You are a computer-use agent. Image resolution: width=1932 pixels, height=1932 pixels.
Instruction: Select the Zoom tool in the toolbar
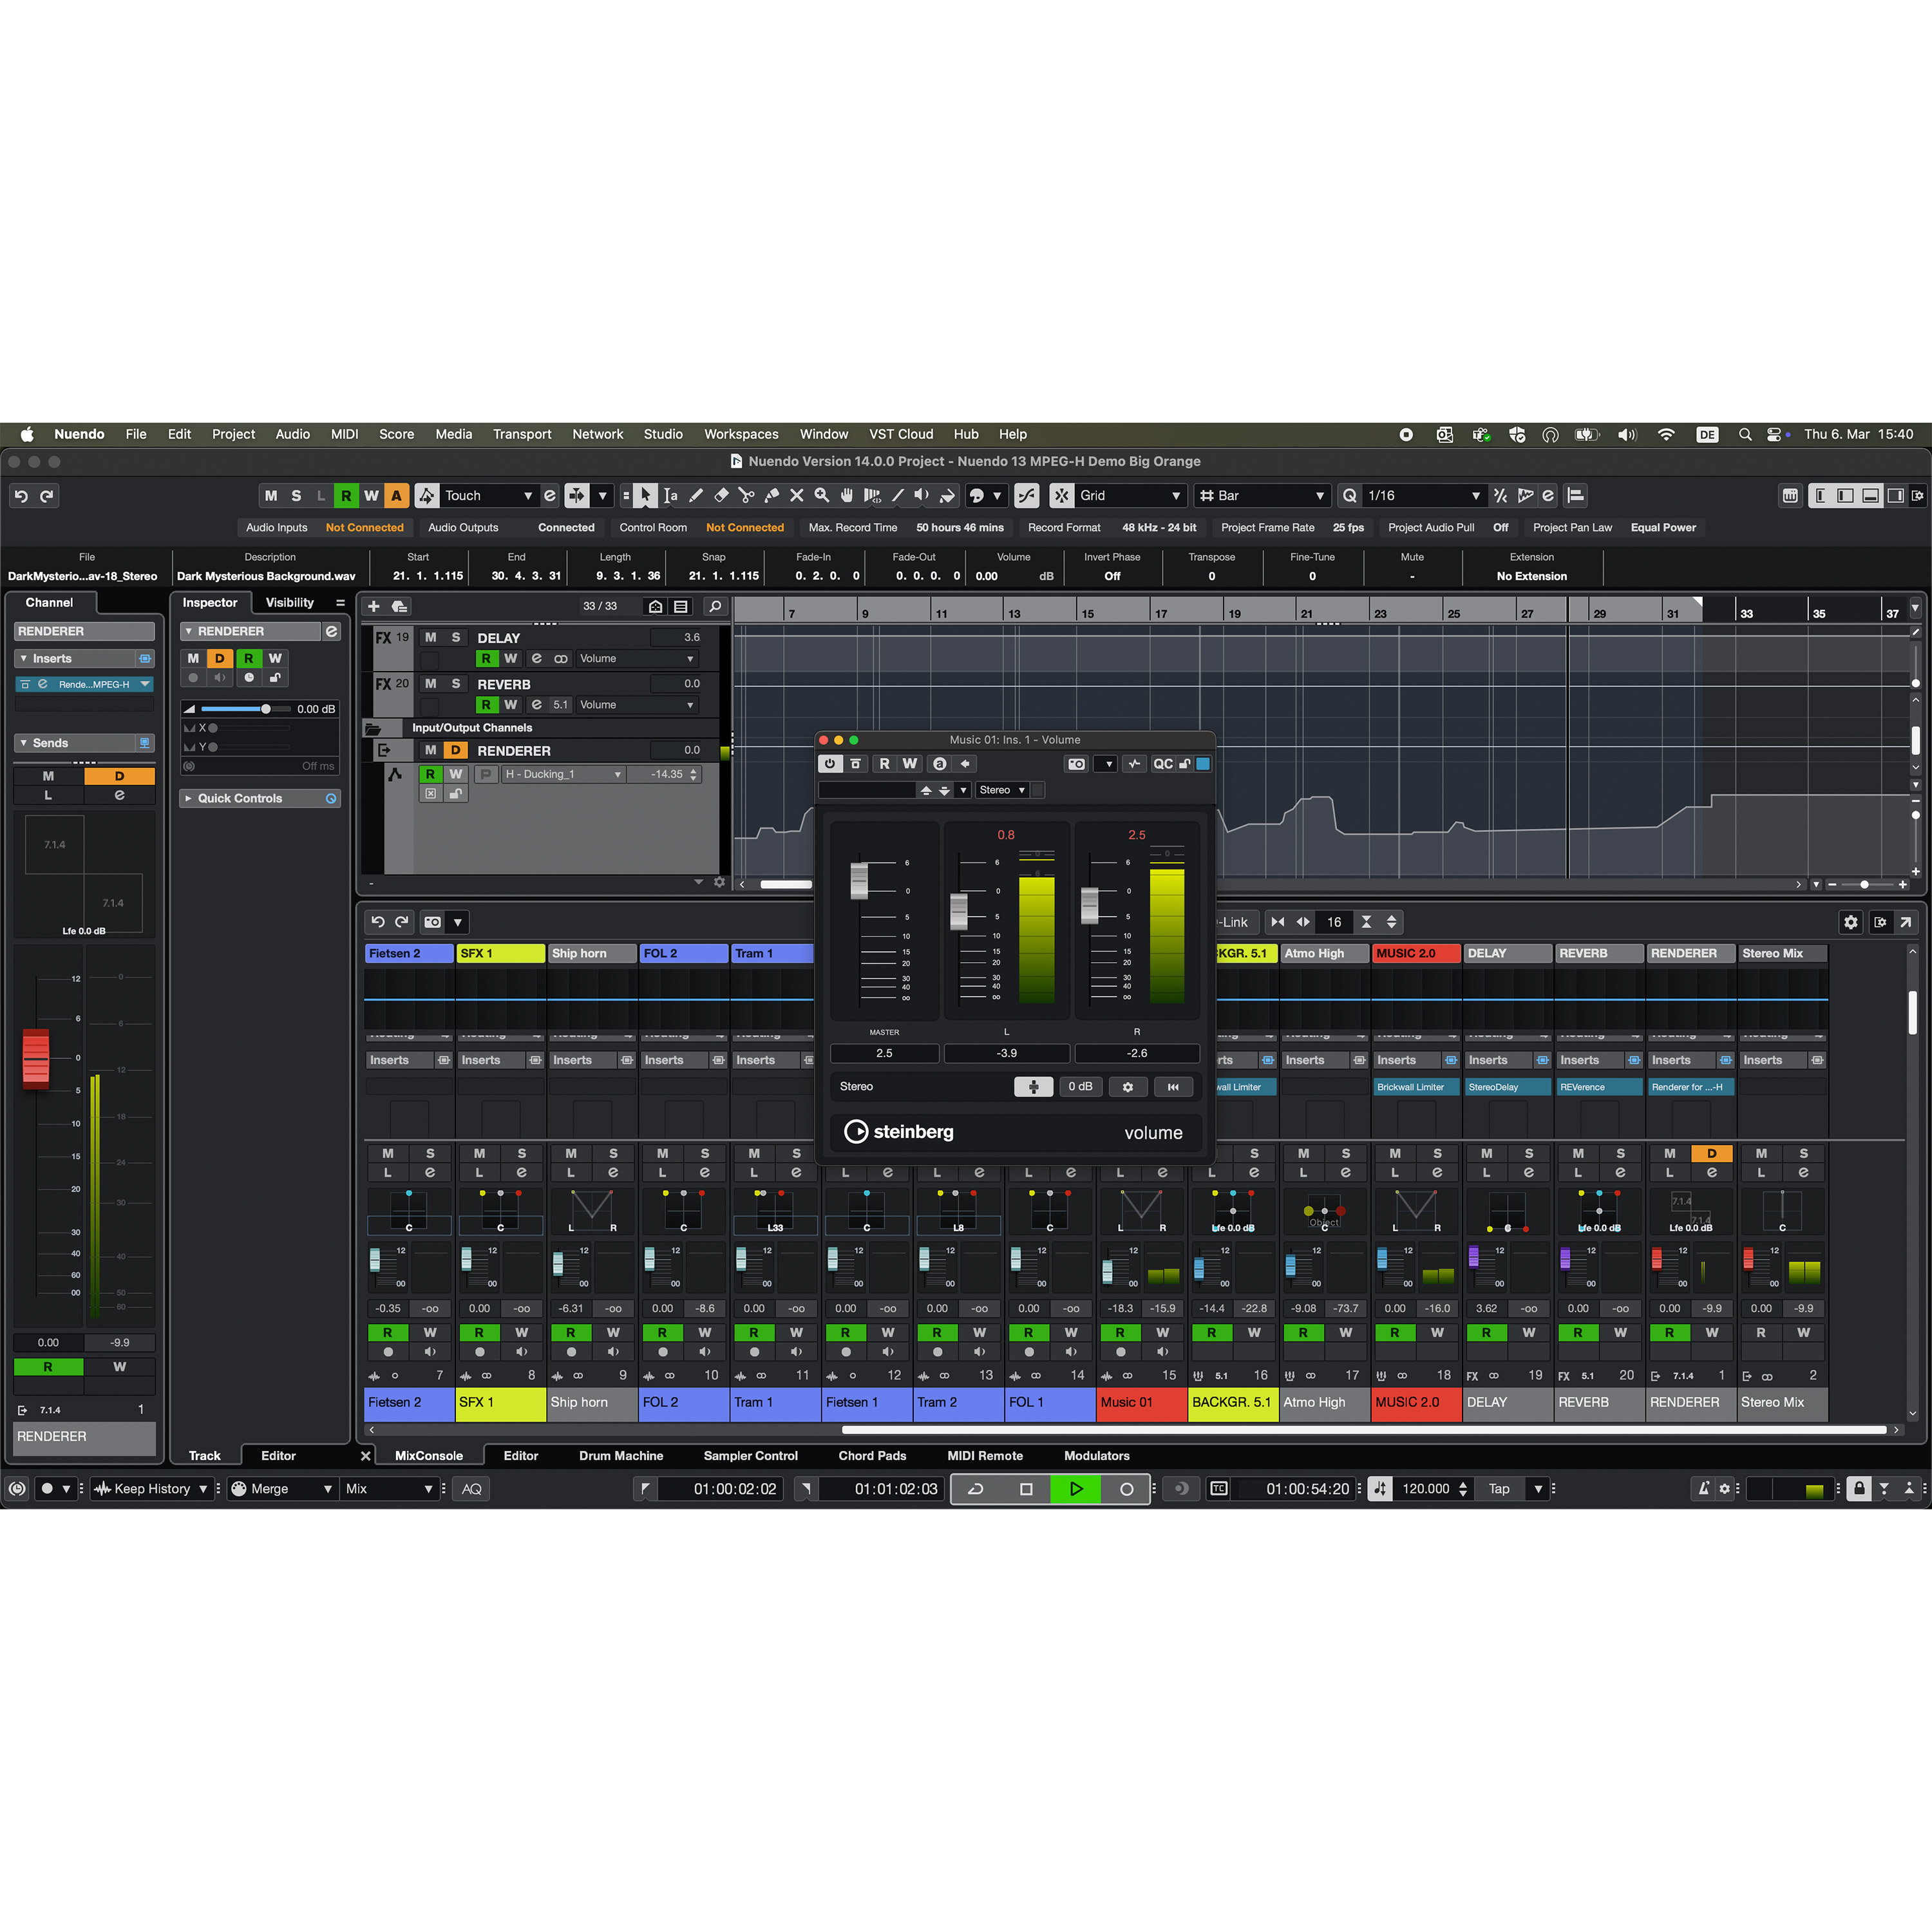[822, 495]
